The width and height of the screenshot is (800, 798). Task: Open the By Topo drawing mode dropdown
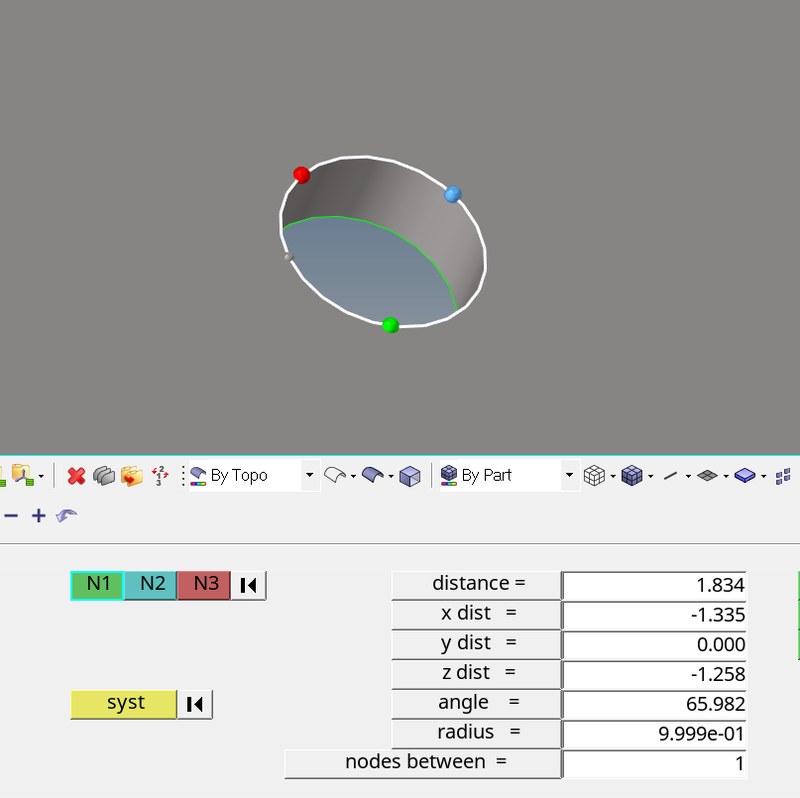pyautogui.click(x=309, y=475)
